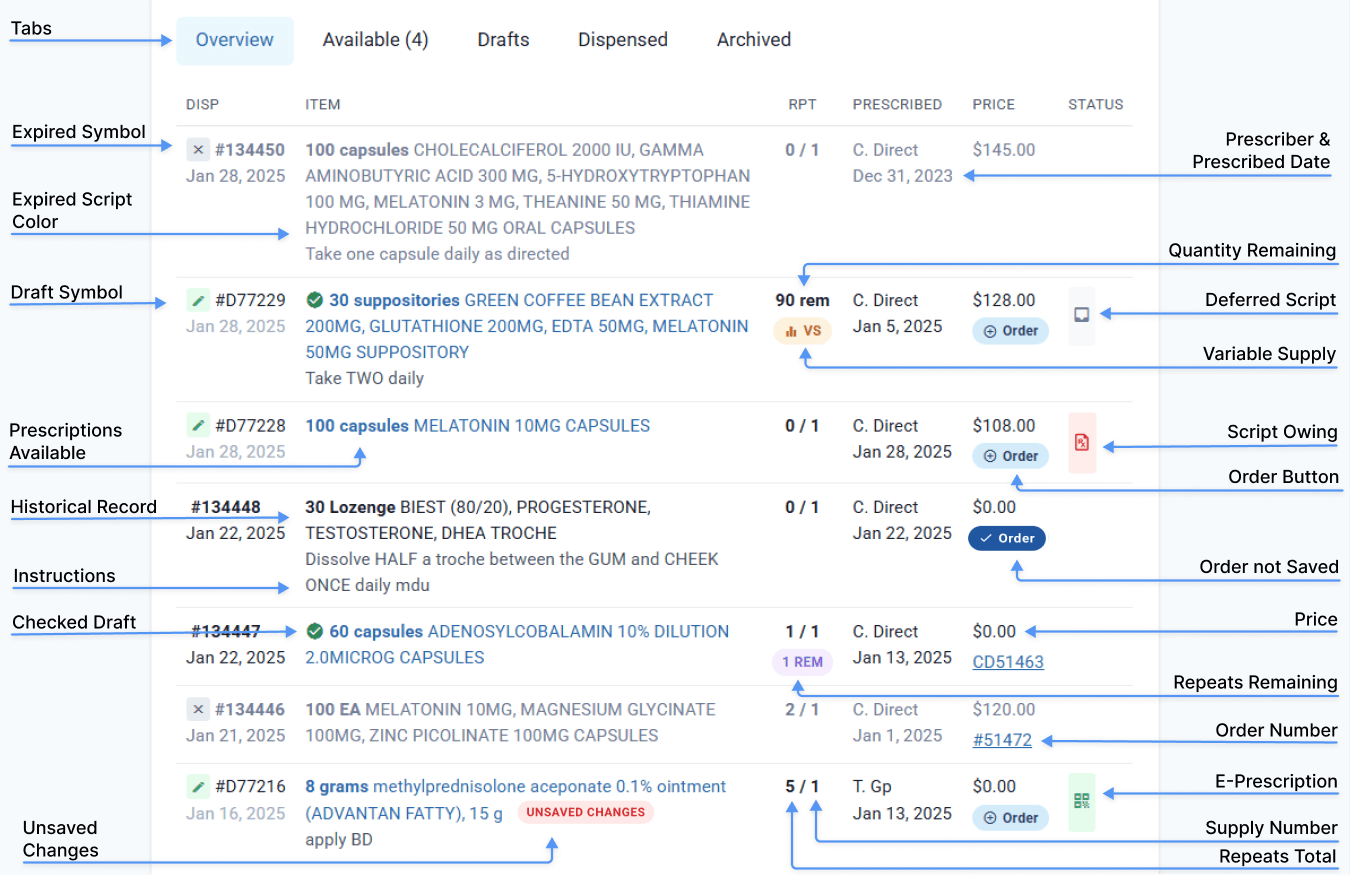
Task: Open 100 capsules MELATONIN 10MG CAPSULES item
Action: point(478,425)
